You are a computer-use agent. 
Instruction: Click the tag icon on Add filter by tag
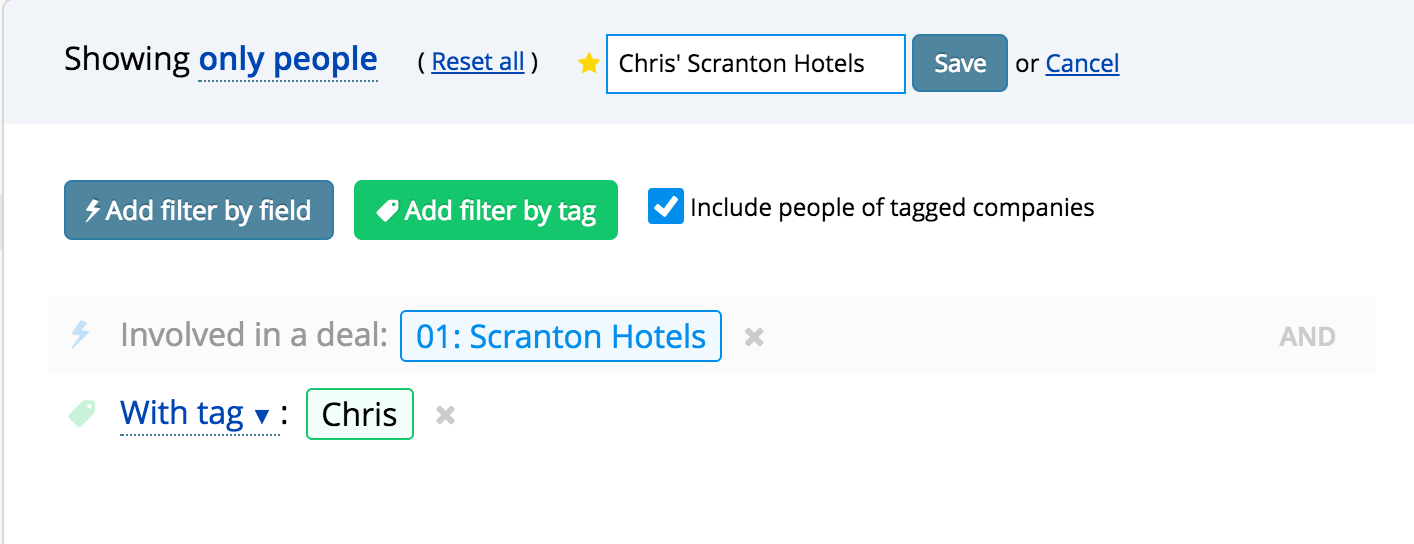coord(387,211)
